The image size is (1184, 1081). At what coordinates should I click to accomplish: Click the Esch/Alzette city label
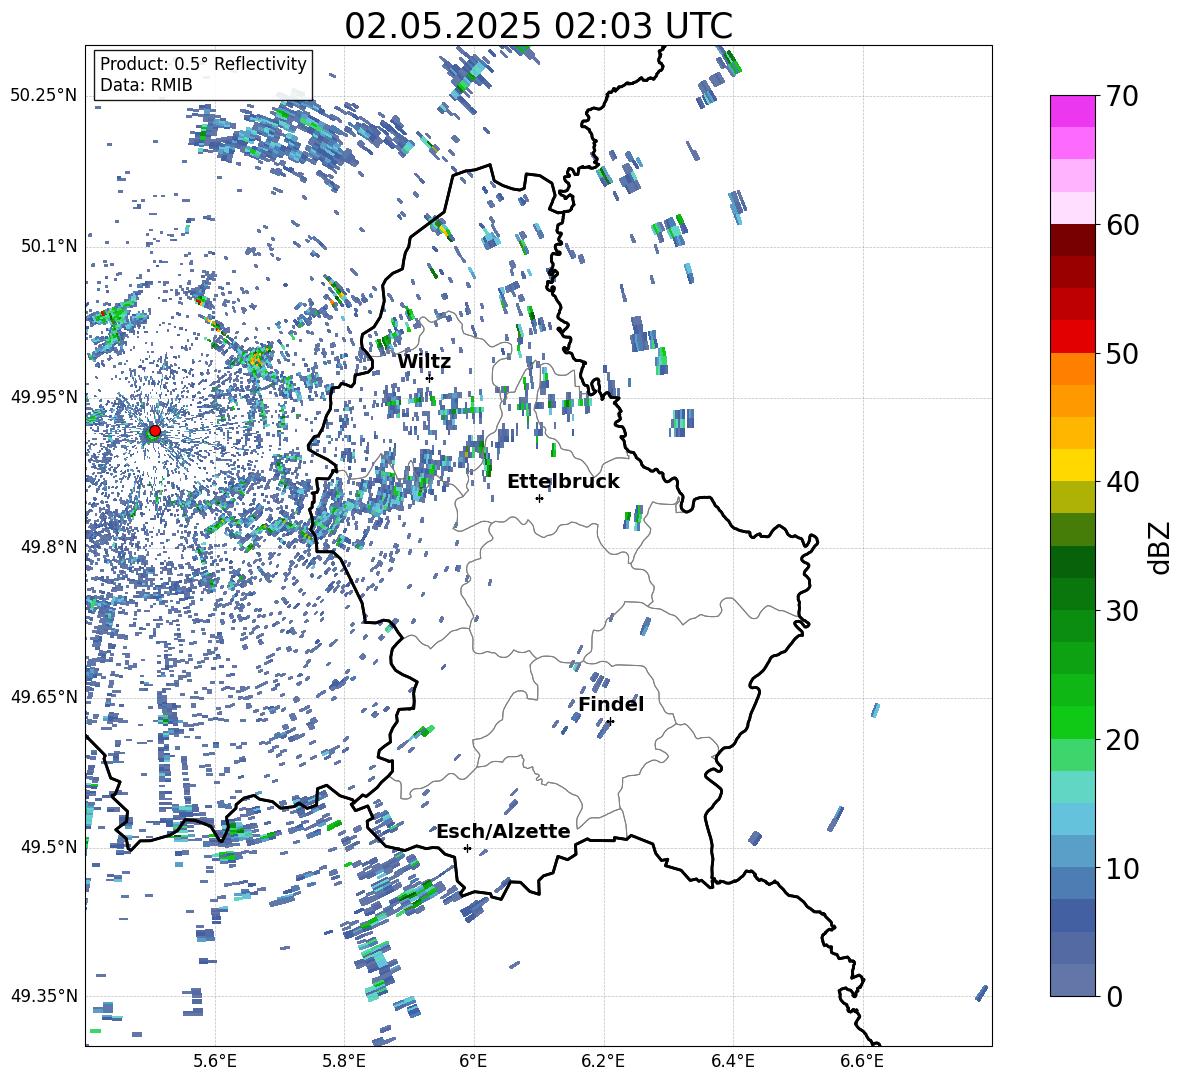(x=503, y=831)
